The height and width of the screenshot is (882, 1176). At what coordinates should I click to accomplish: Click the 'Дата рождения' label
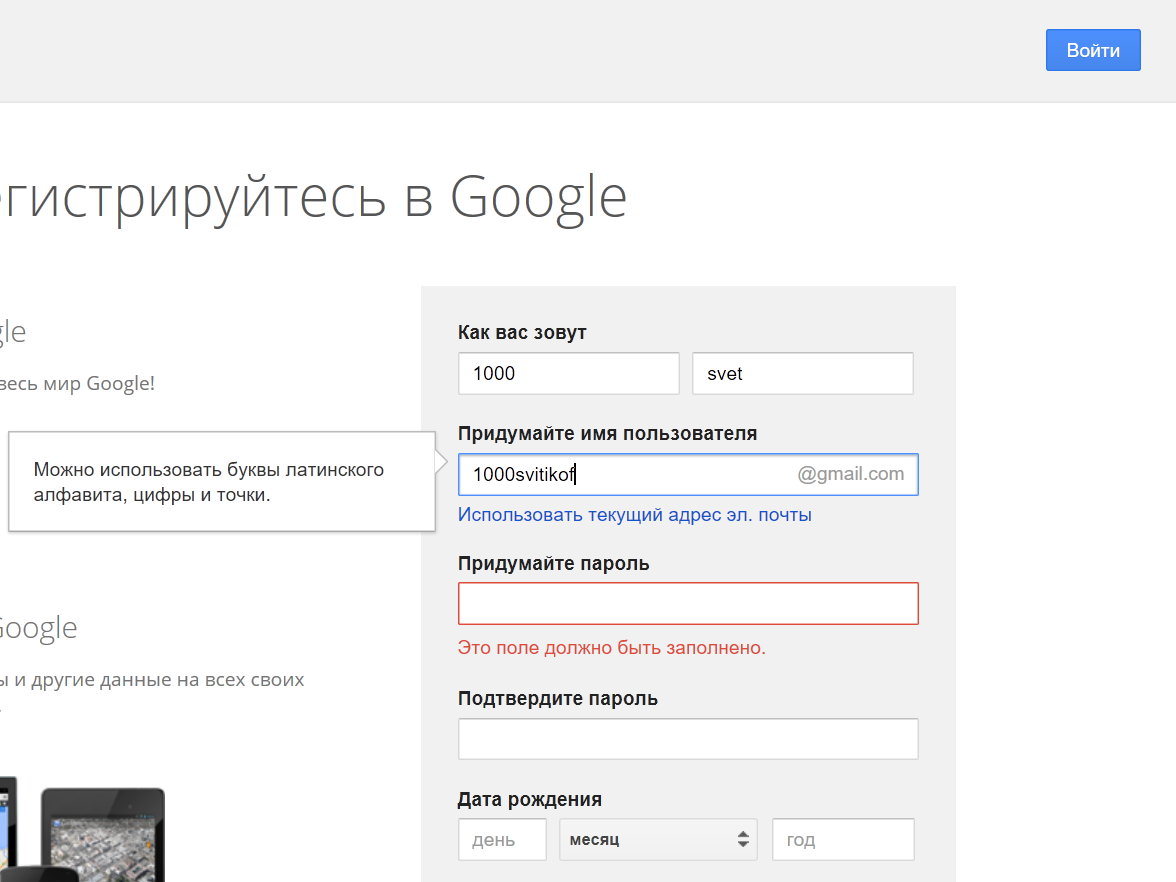pyautogui.click(x=530, y=800)
